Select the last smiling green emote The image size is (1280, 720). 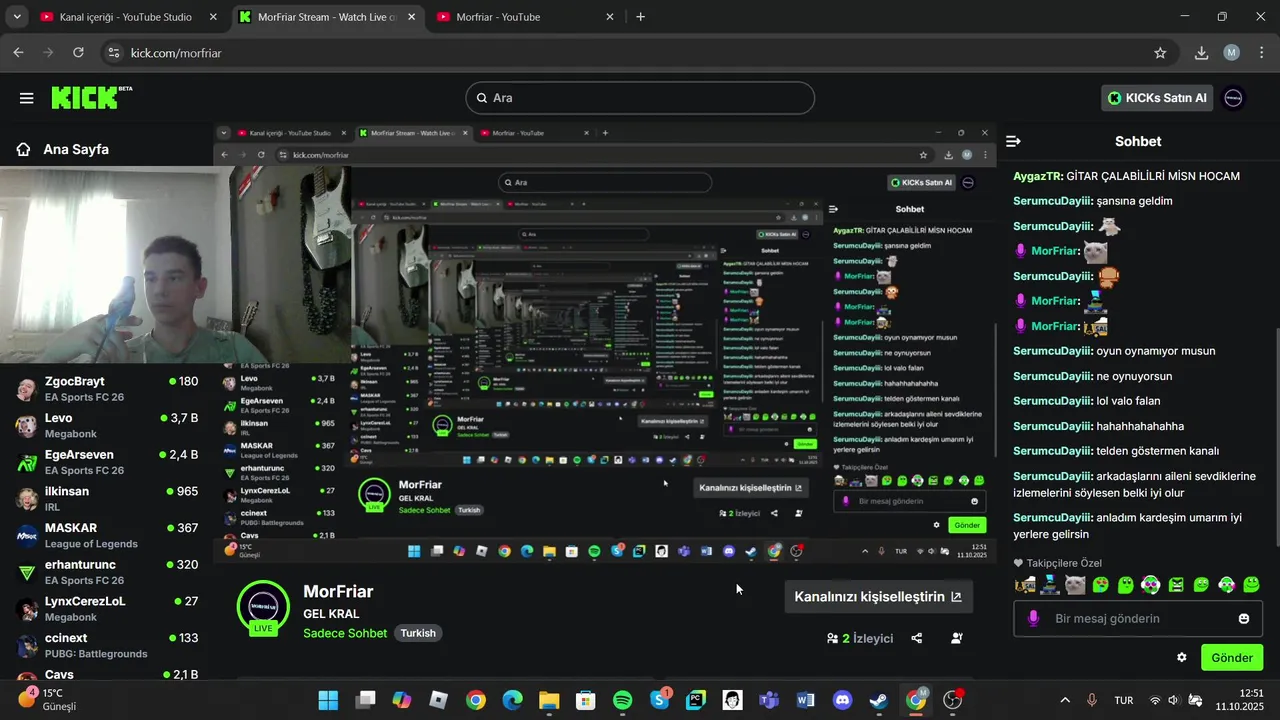pyautogui.click(x=1251, y=585)
